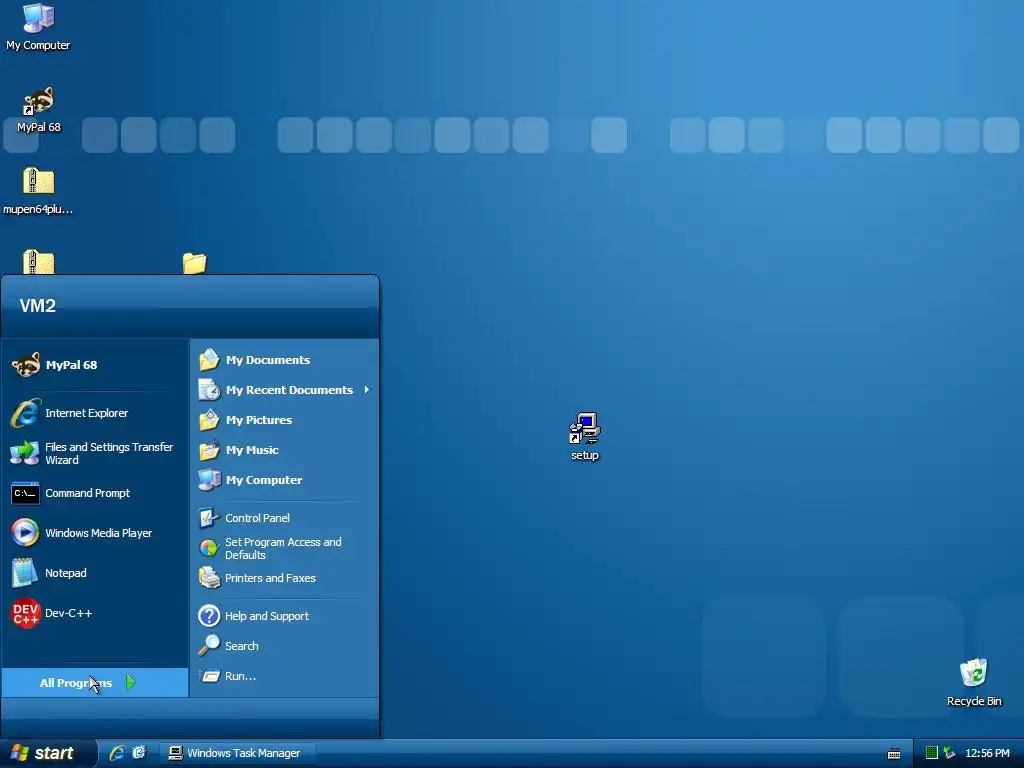The height and width of the screenshot is (768, 1024).
Task: Open Notepad from the Start menu
Action: [x=95, y=573]
